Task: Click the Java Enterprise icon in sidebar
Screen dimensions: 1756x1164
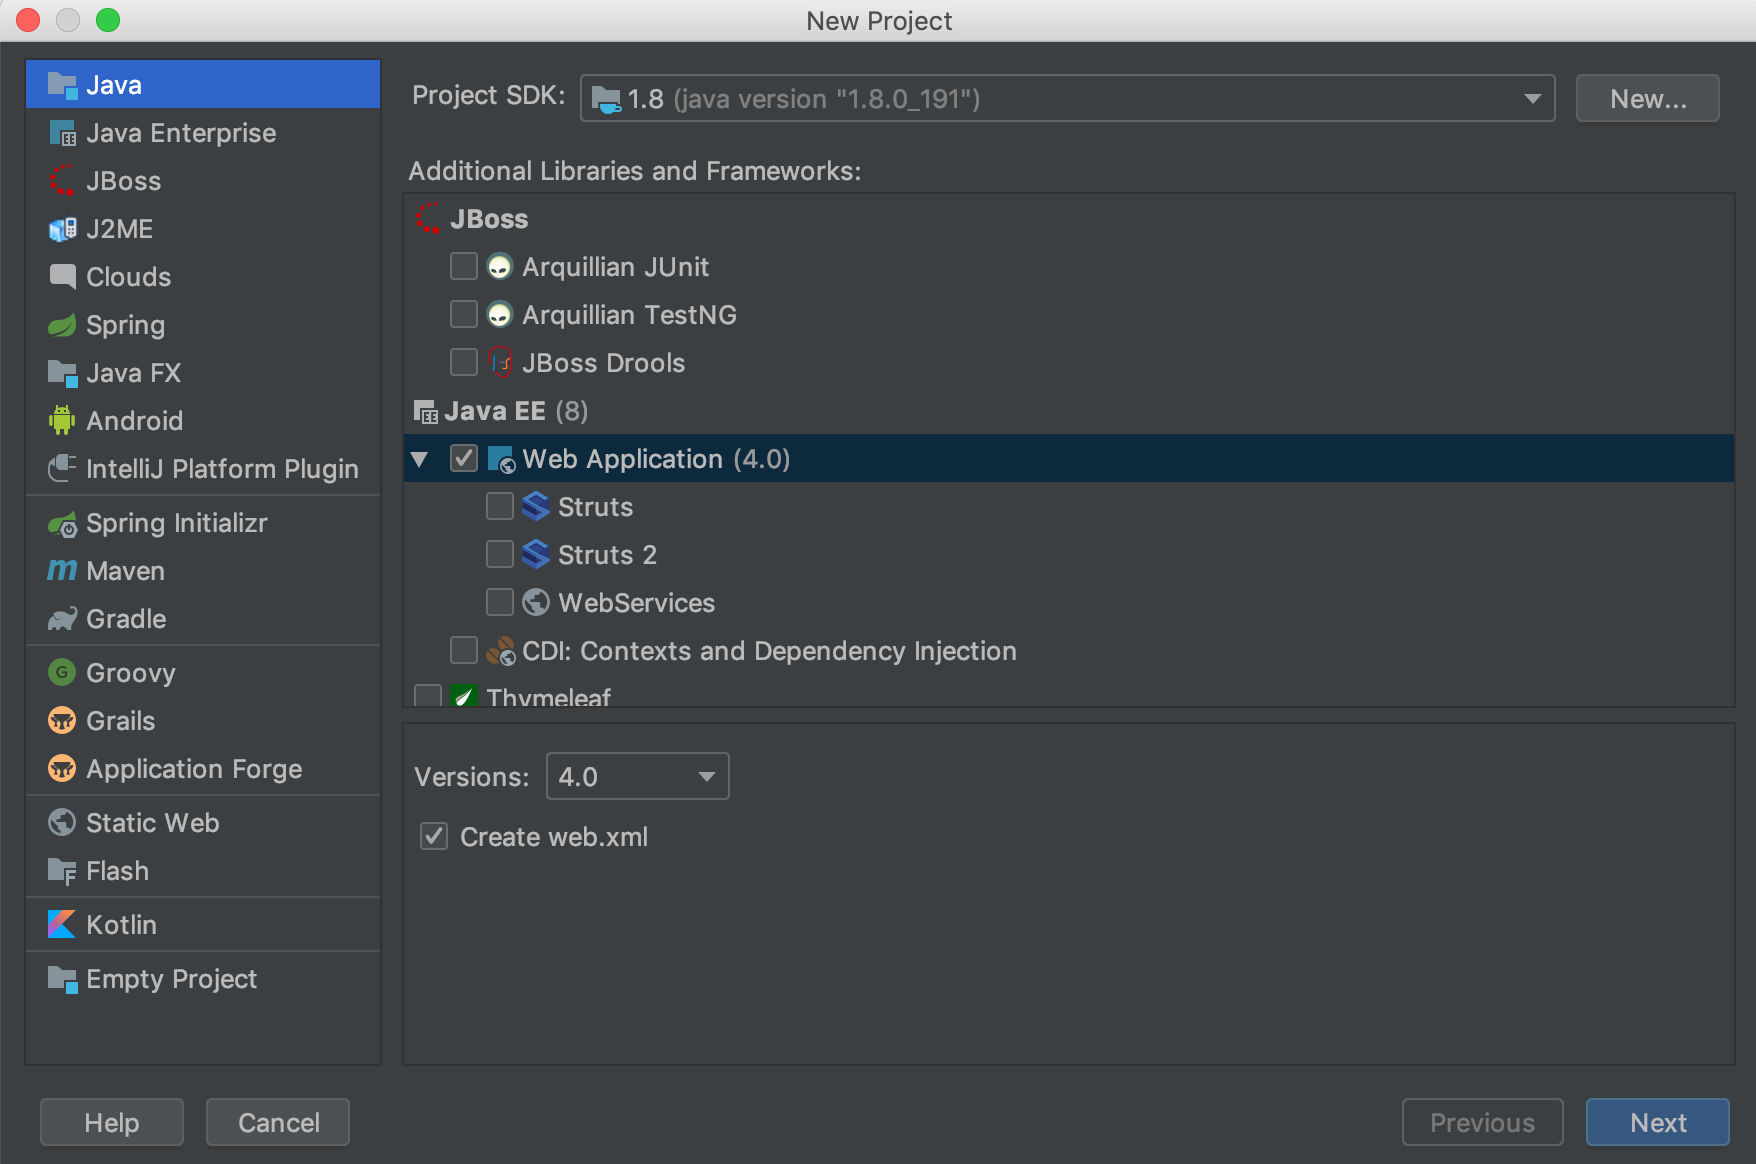Action: (62, 133)
